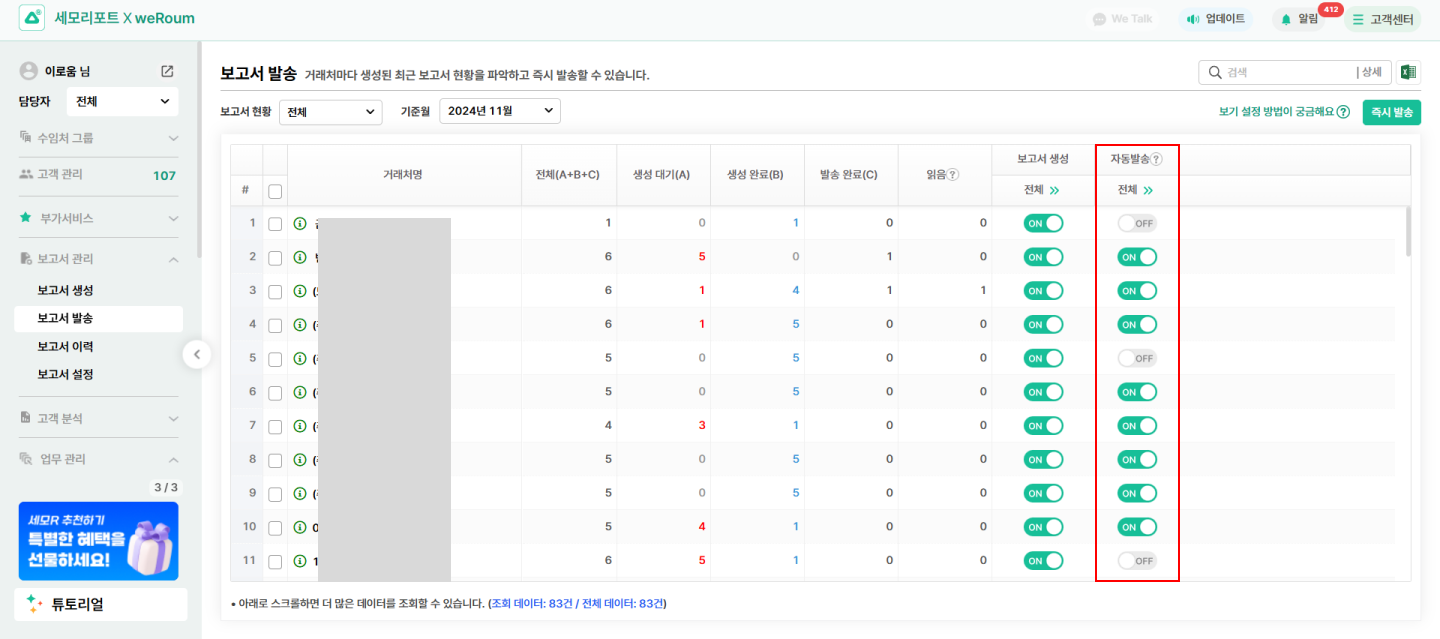
Task: Click the info icon in row 1
Action: (x=299, y=223)
